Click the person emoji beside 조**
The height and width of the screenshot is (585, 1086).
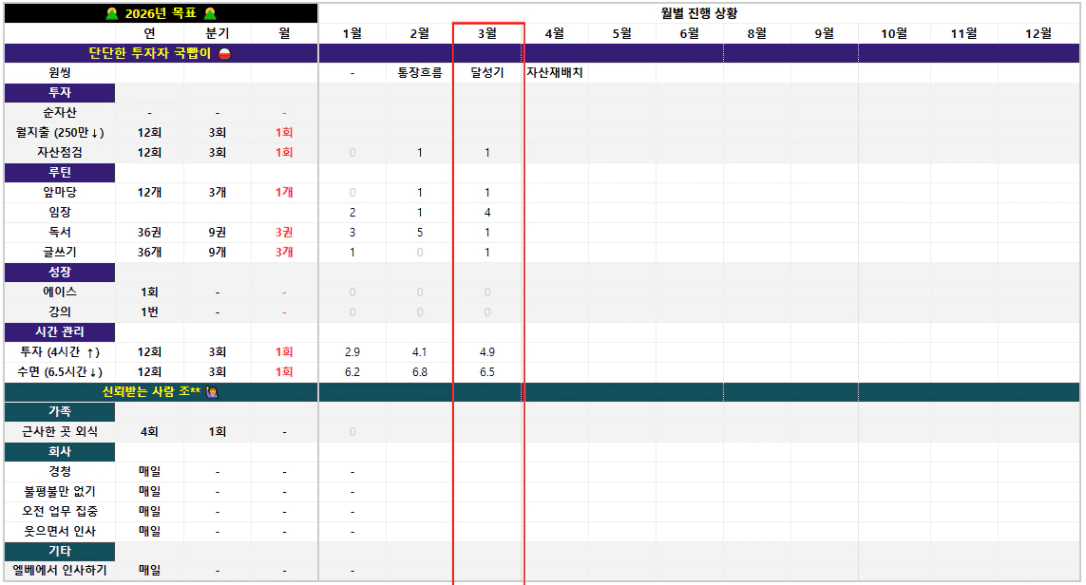[213, 392]
